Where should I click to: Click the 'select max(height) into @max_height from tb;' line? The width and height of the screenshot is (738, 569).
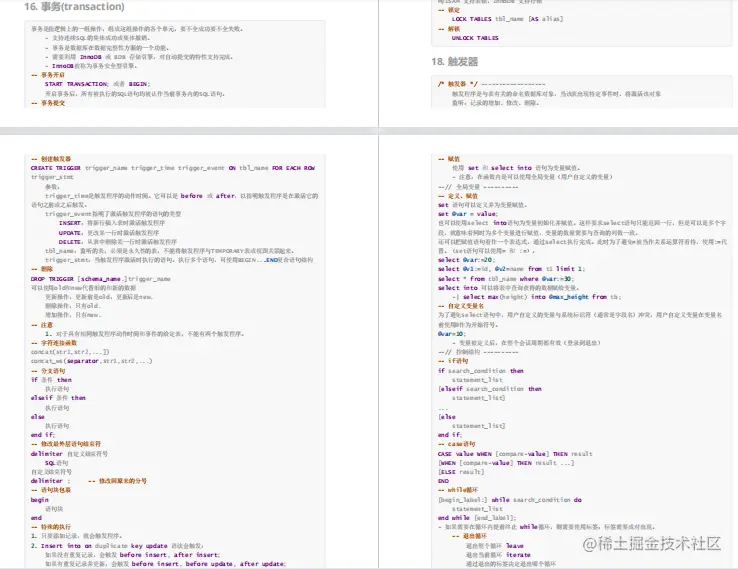[537, 297]
